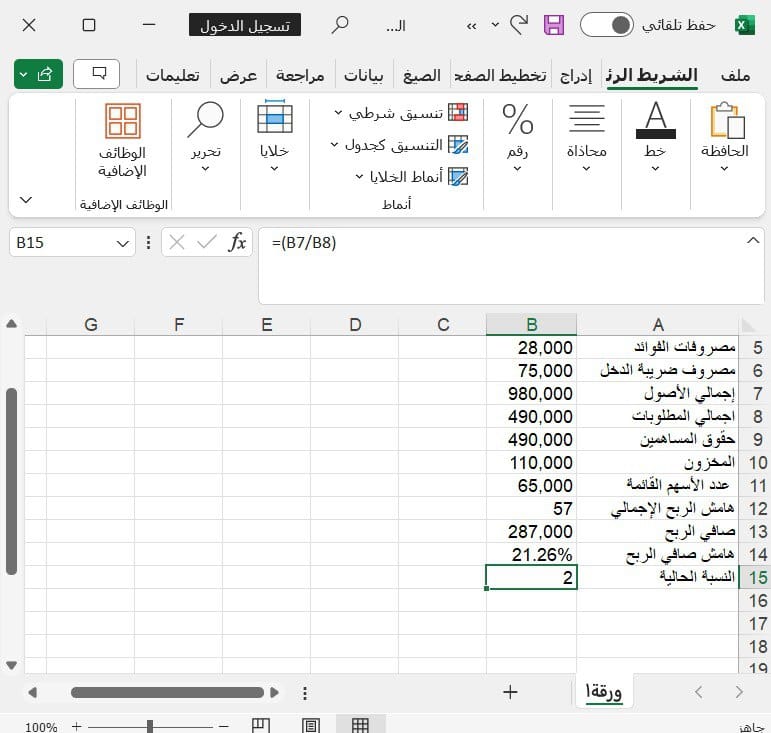Click the Normal view grid icon
The image size is (771, 733).
point(360,725)
